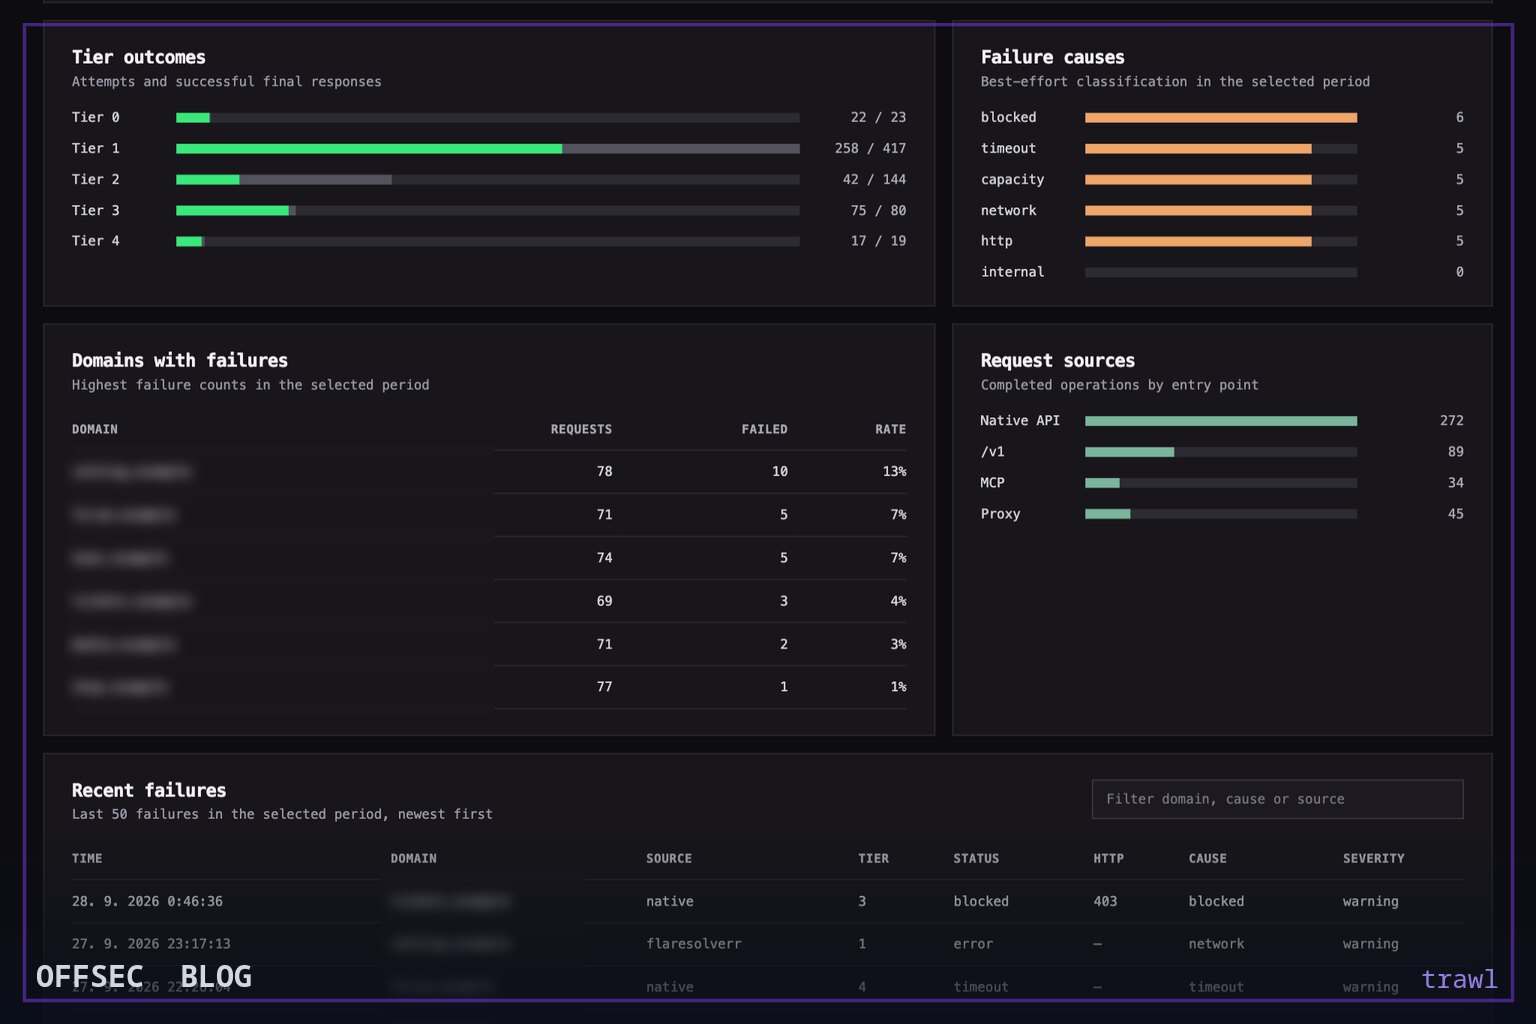Click the blocked orange bar in Failure causes

1221,117
